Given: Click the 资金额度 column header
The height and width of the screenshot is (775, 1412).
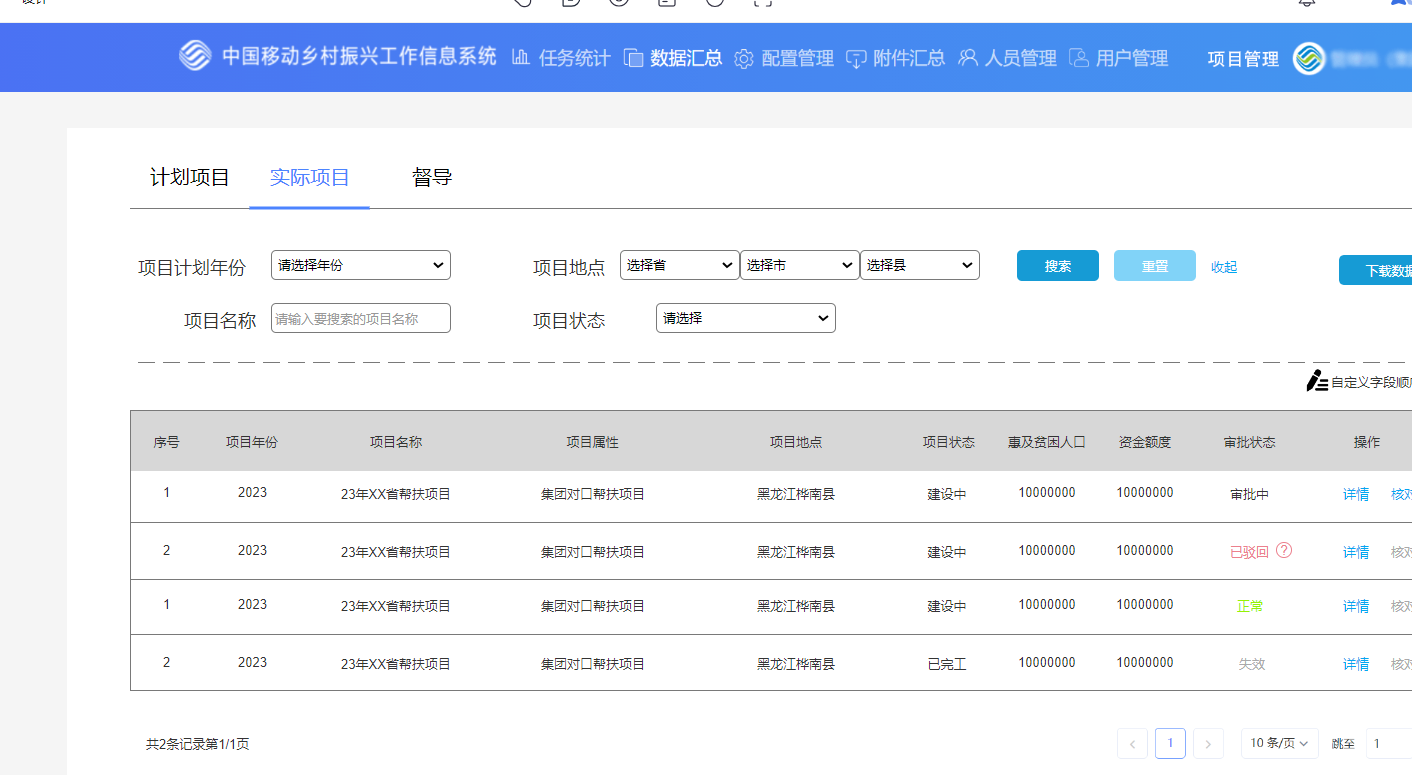Looking at the screenshot, I should click(1145, 442).
